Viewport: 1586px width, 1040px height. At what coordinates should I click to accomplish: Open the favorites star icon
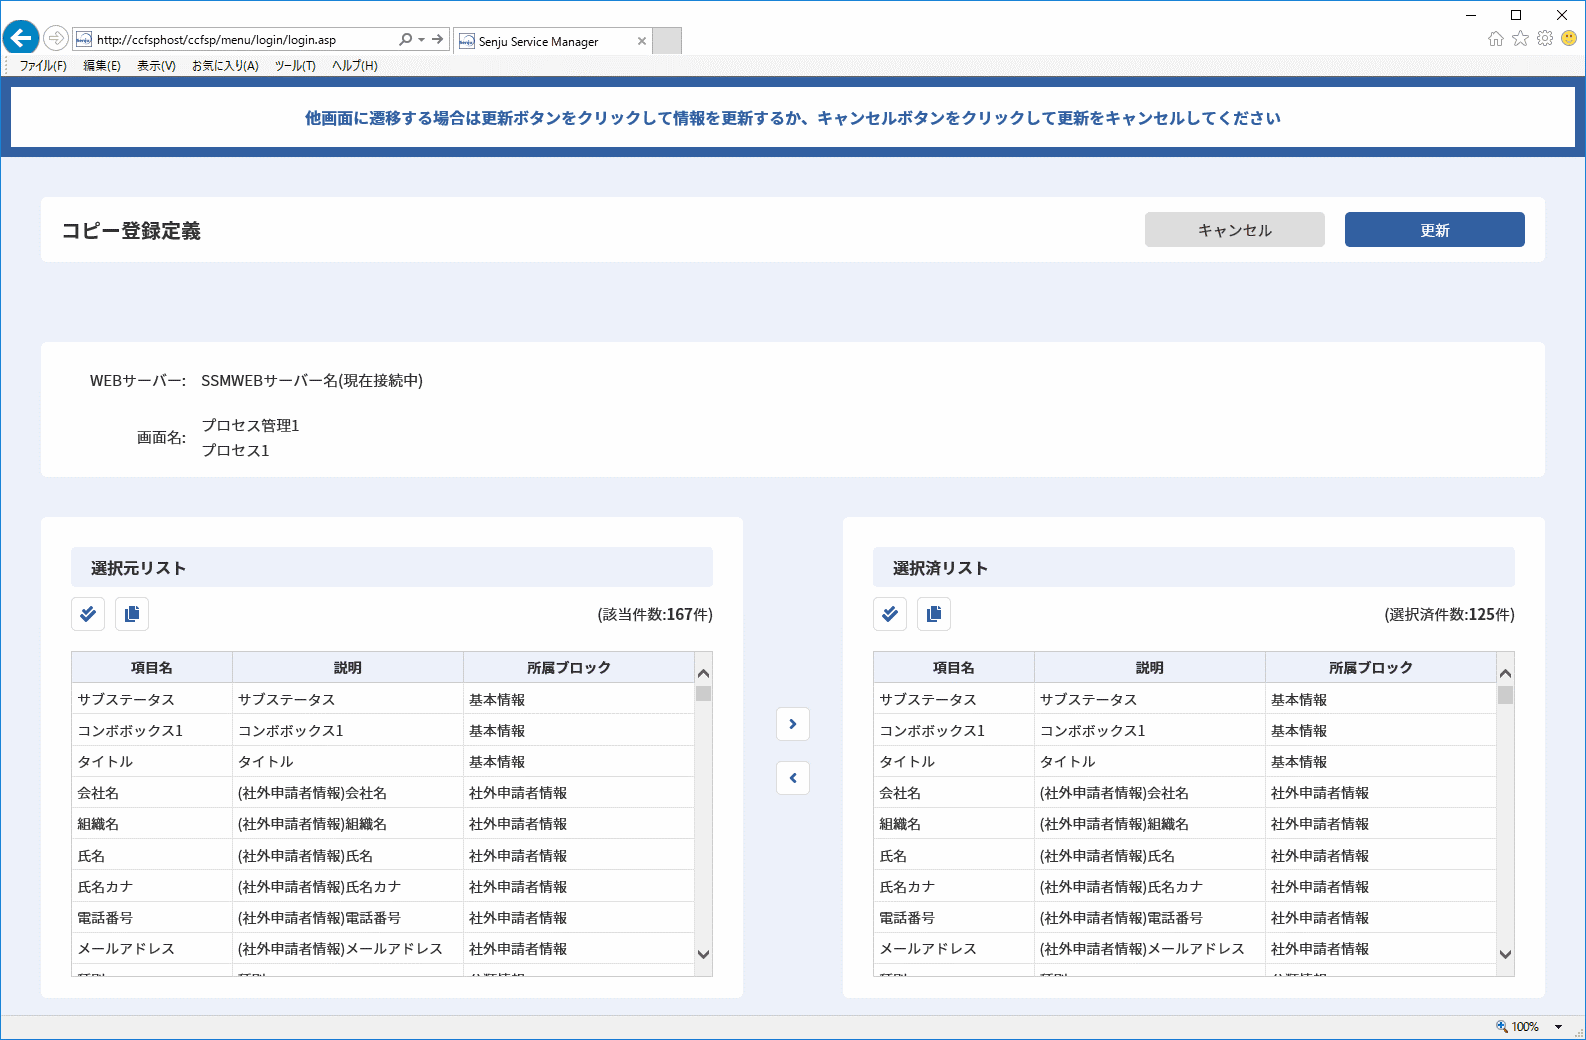[x=1521, y=39]
